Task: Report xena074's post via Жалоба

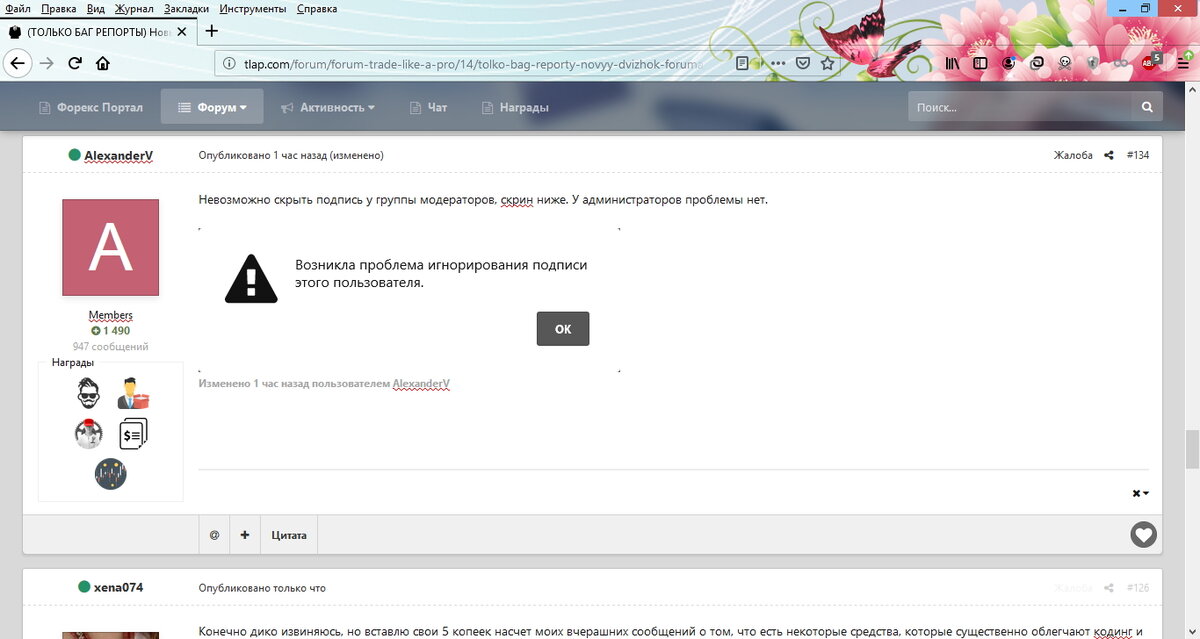Action: tap(1073, 588)
